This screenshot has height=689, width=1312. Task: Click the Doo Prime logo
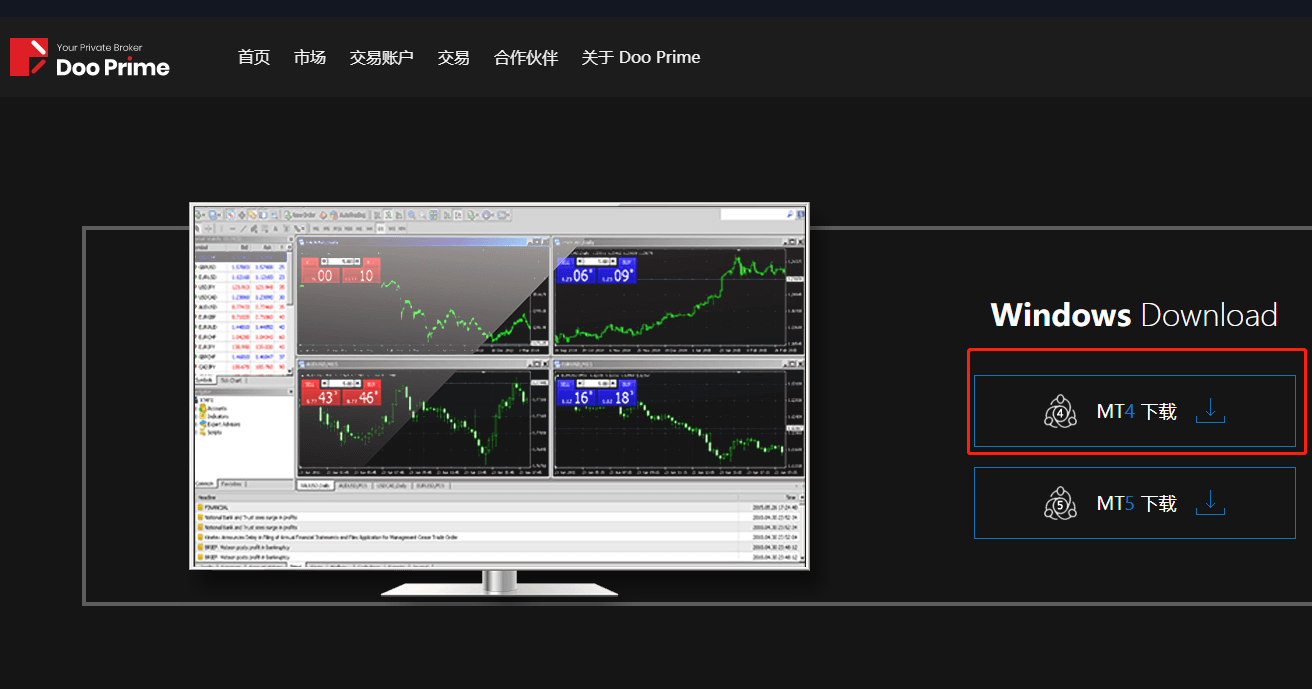point(90,58)
